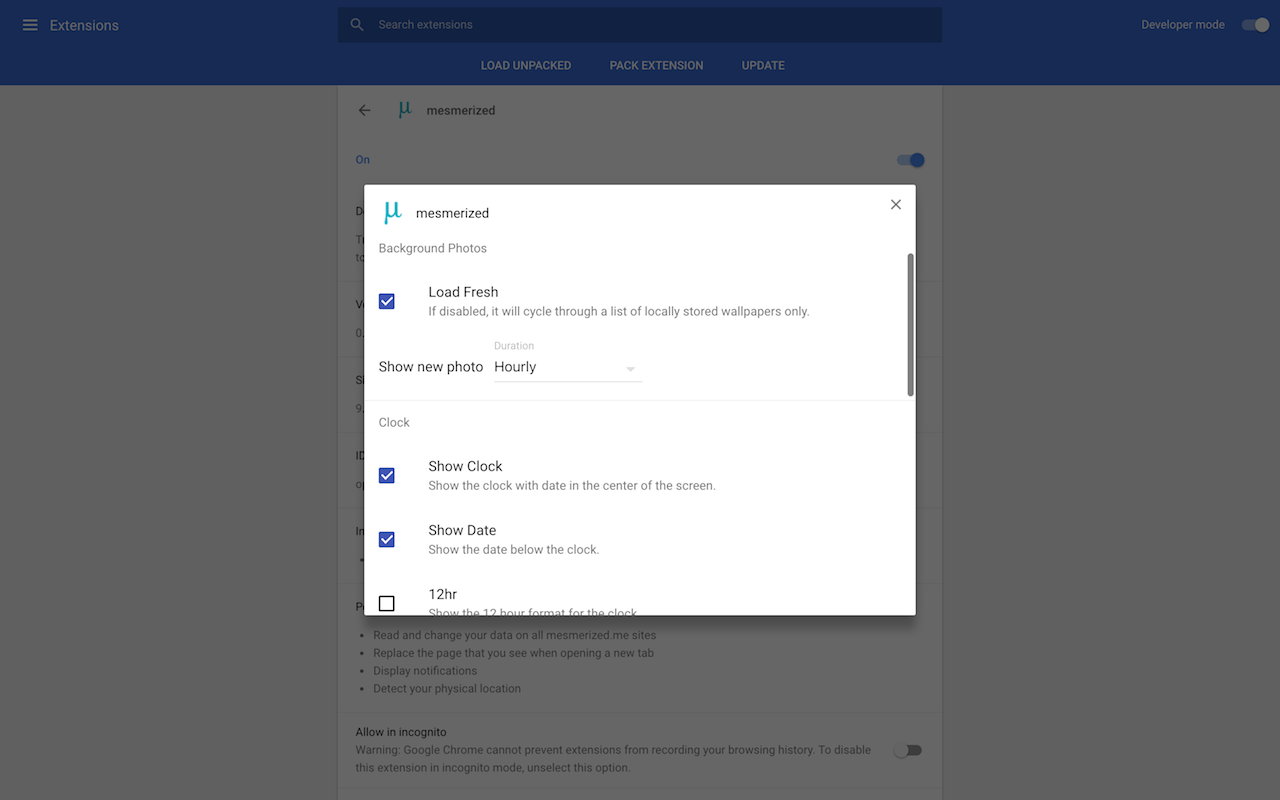Click the Pack Extension button

click(657, 65)
